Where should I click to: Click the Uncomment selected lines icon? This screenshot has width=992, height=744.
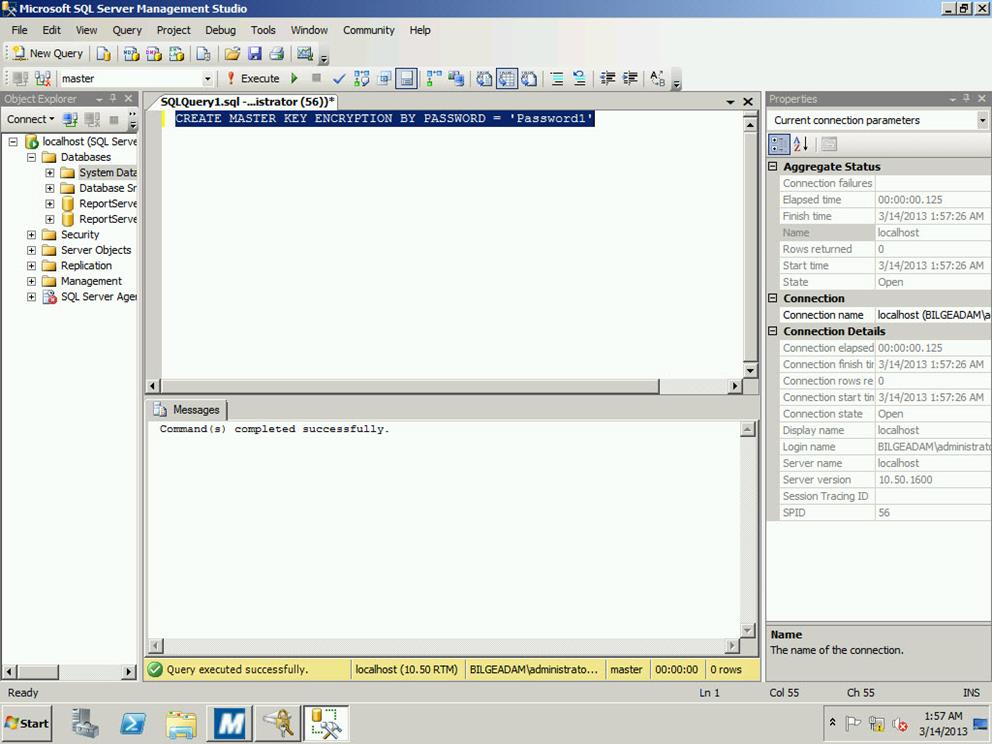tap(579, 78)
